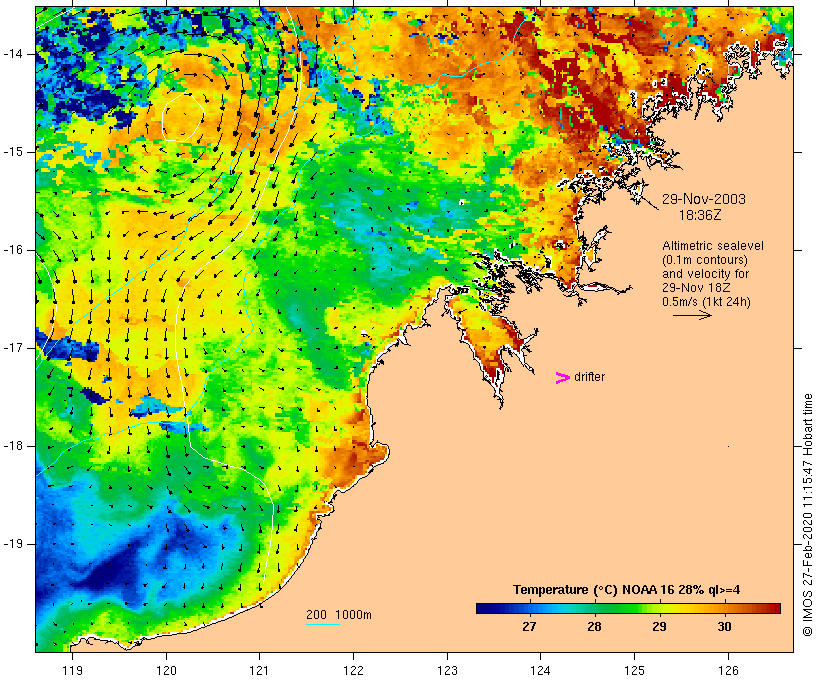Click the longitude label "121"
Image resolution: width=820 pixels, height=680 pixels.
click(259, 670)
